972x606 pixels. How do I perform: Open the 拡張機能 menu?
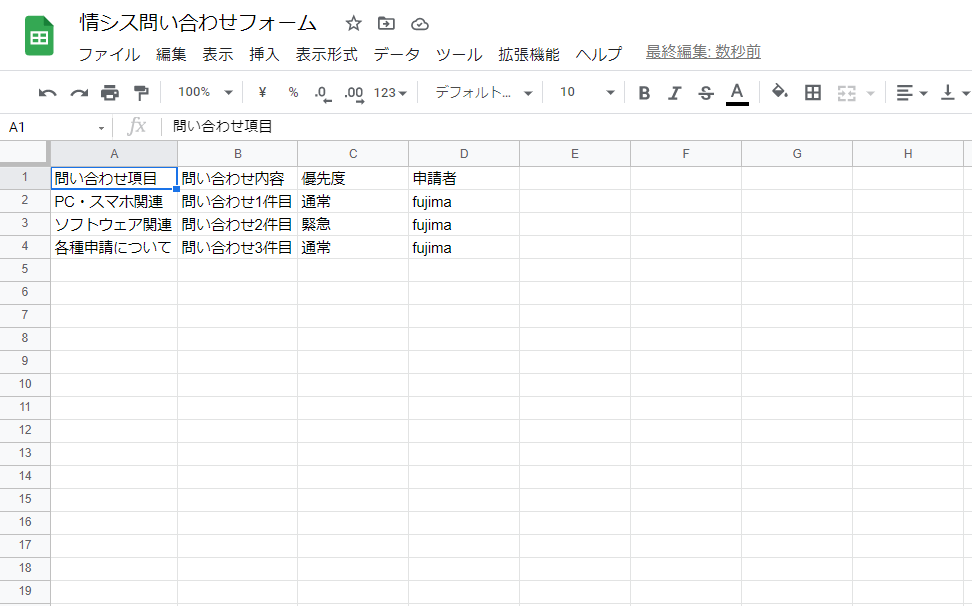pyautogui.click(x=531, y=55)
